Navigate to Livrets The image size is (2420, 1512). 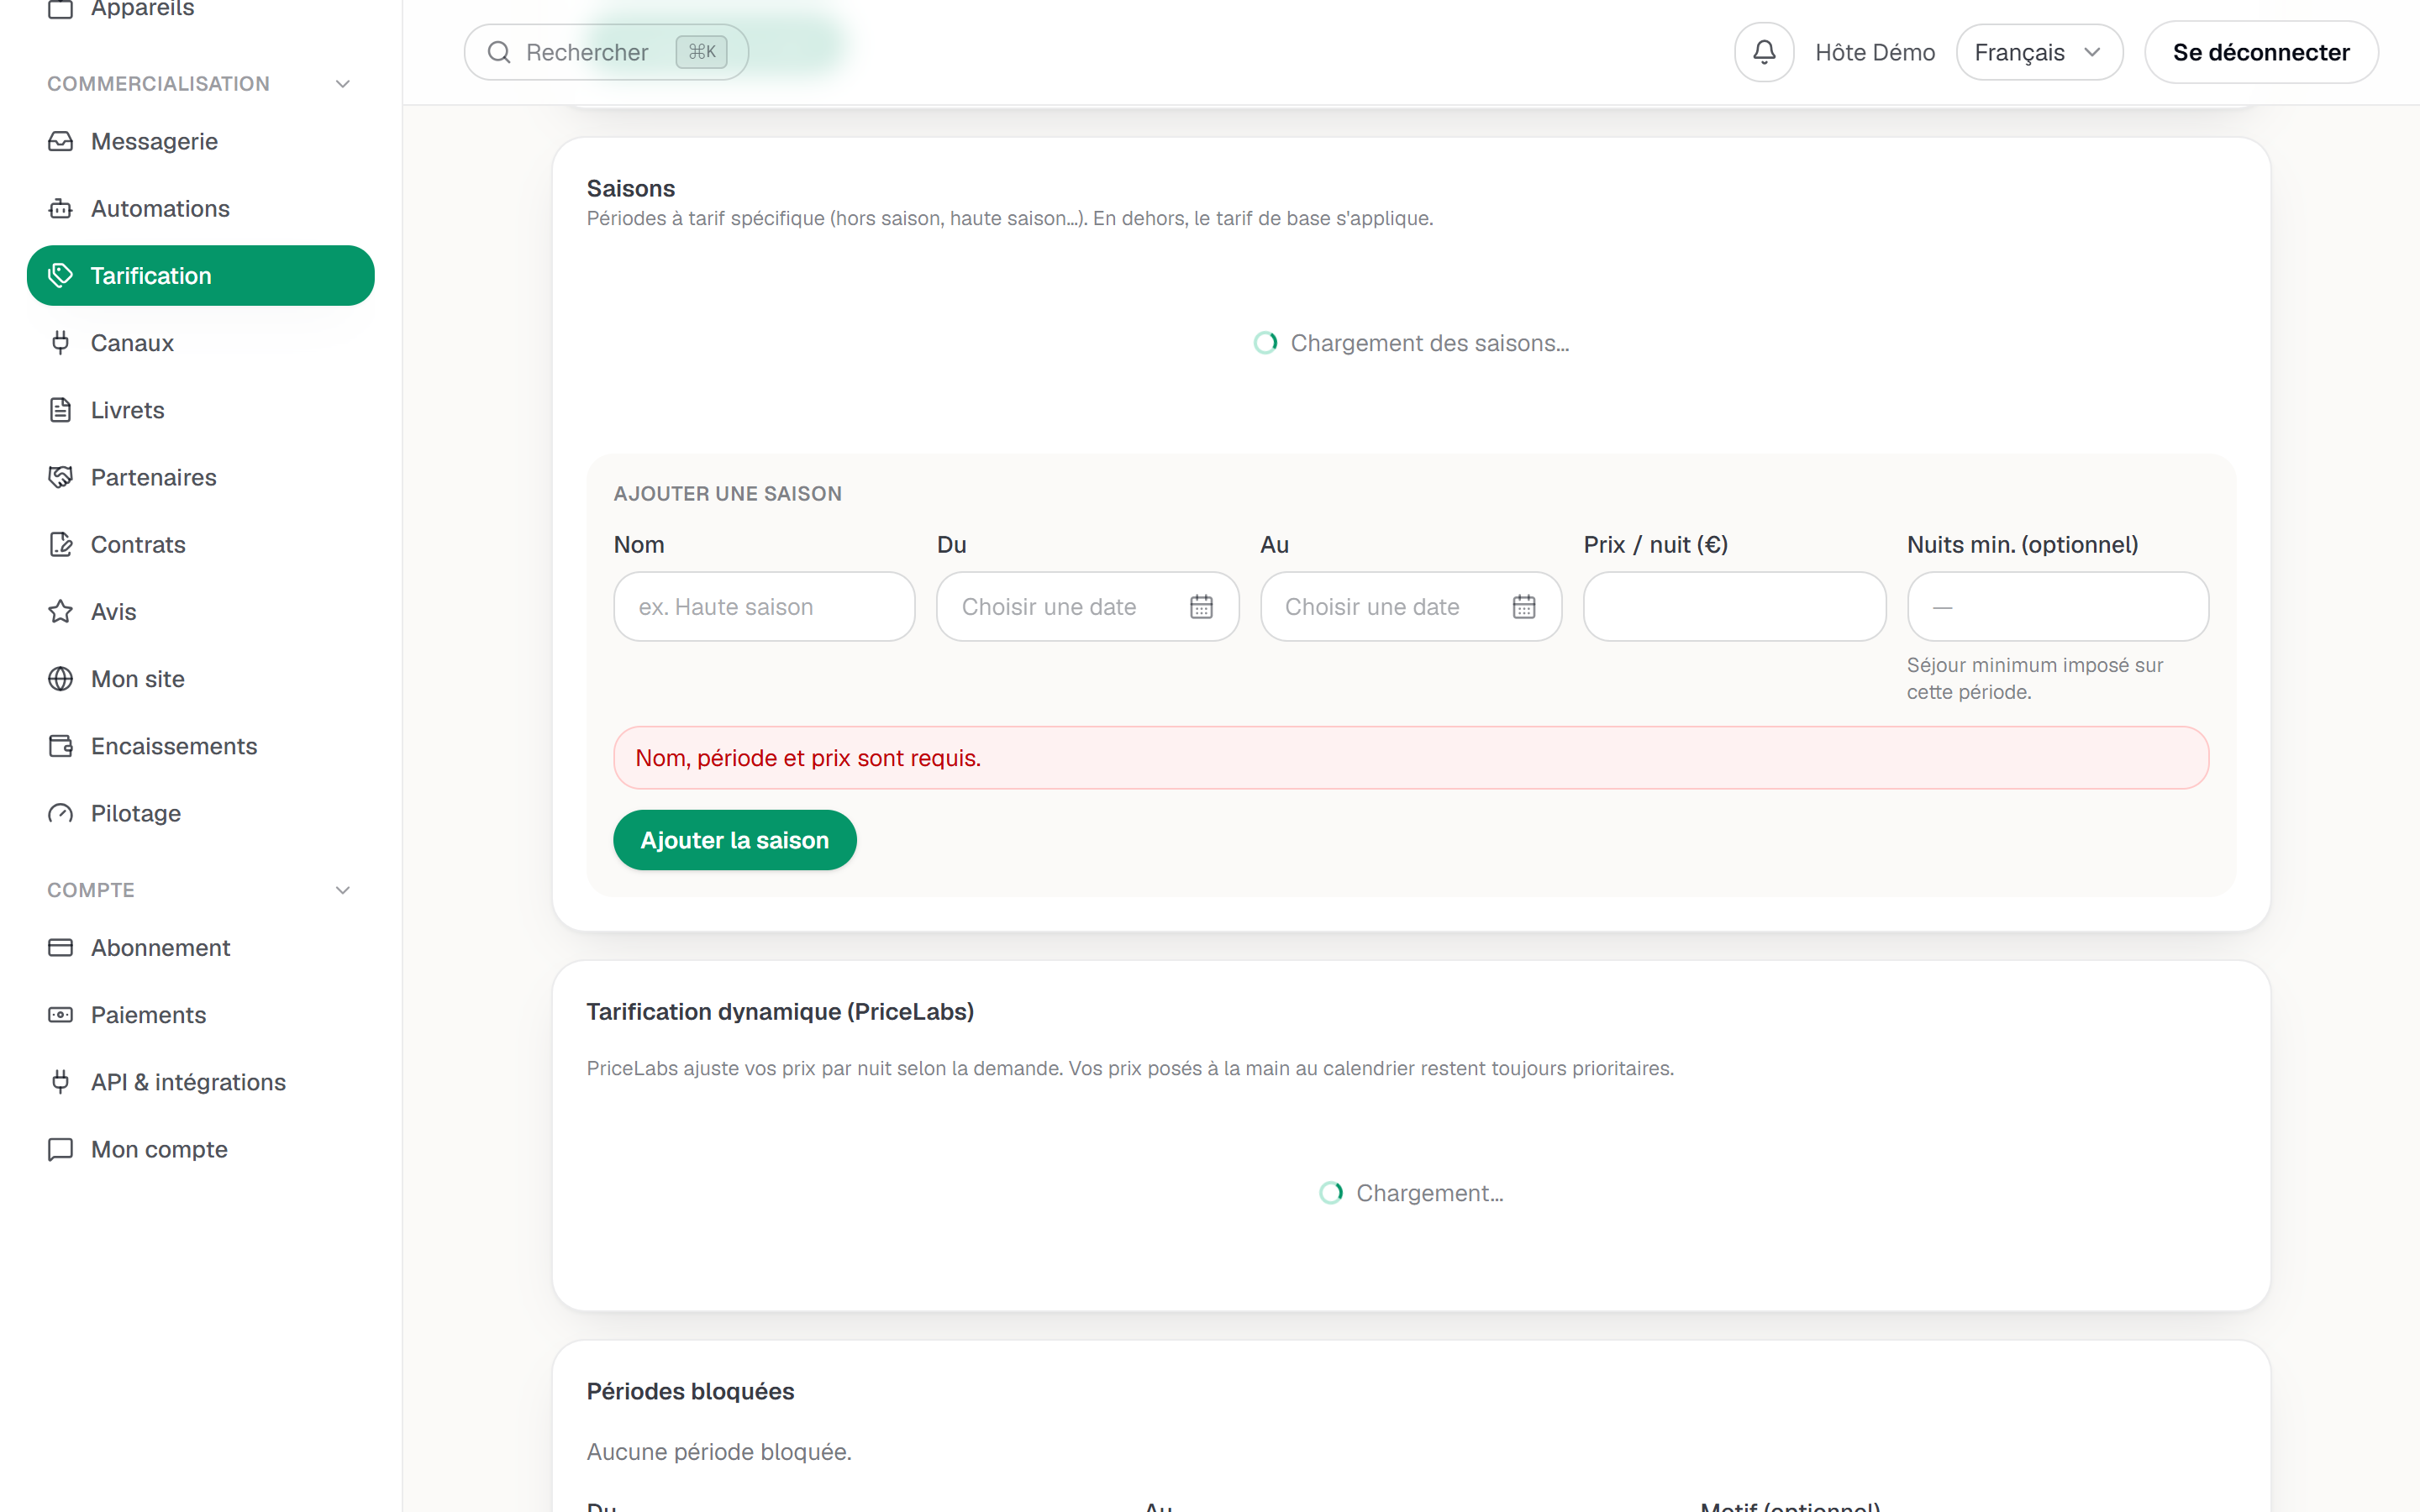pyautogui.click(x=201, y=410)
